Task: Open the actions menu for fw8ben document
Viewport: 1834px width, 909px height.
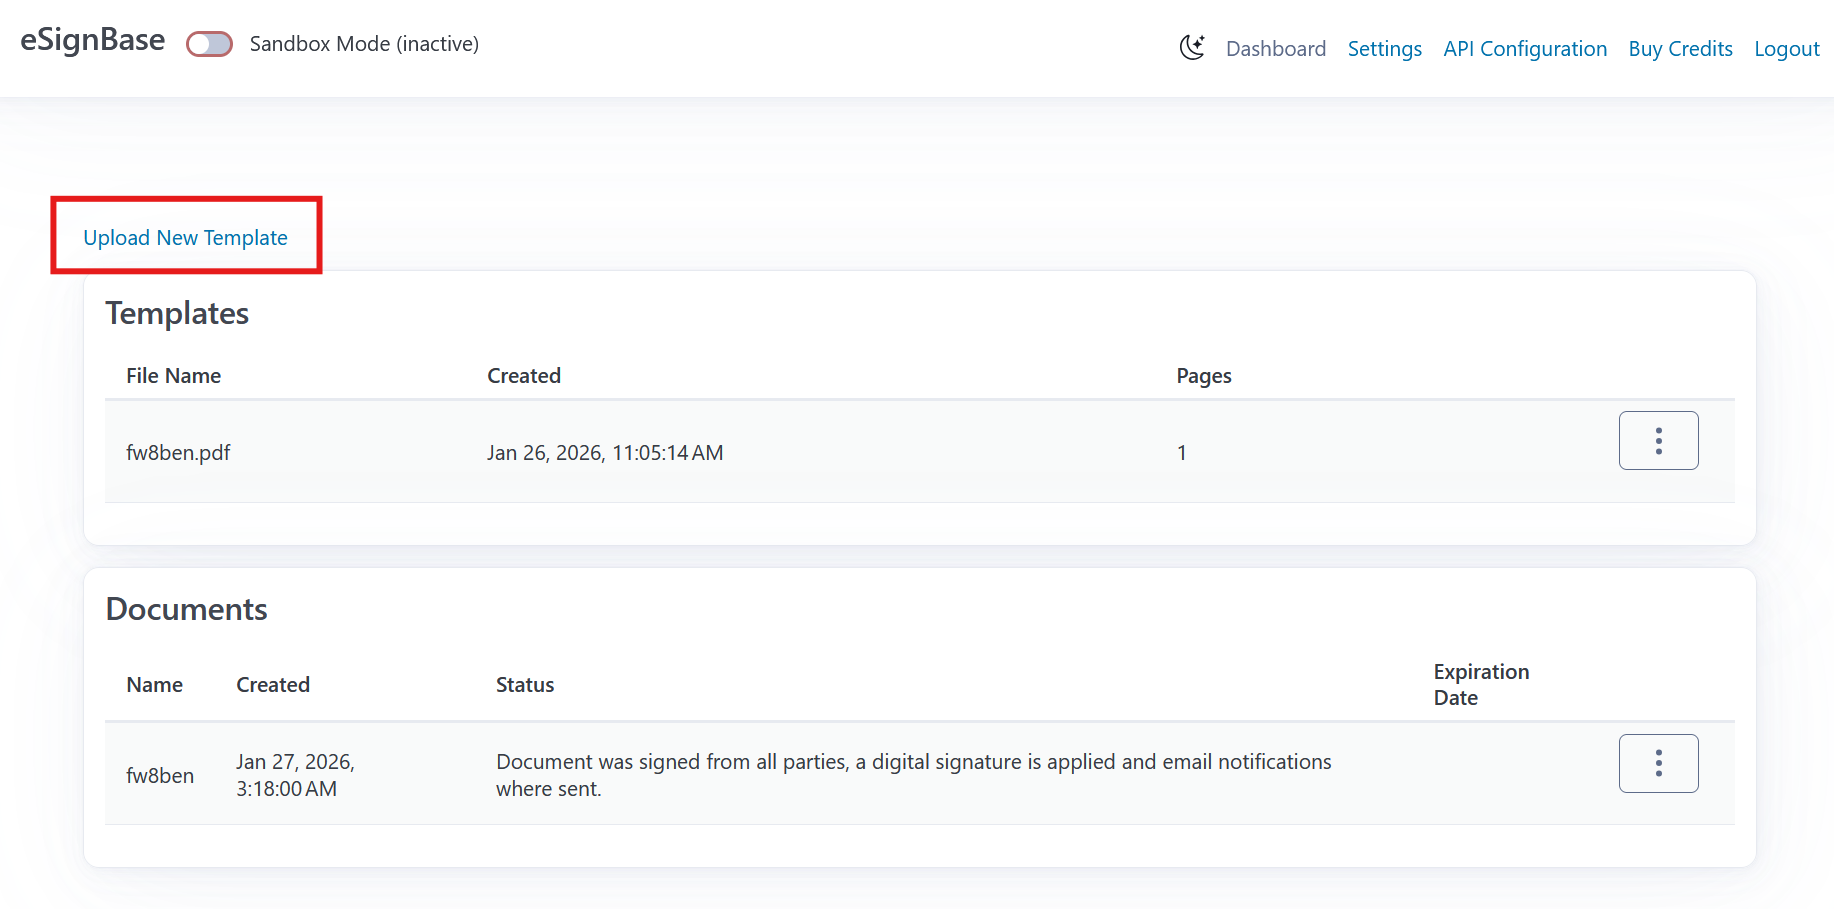Action: pos(1658,763)
